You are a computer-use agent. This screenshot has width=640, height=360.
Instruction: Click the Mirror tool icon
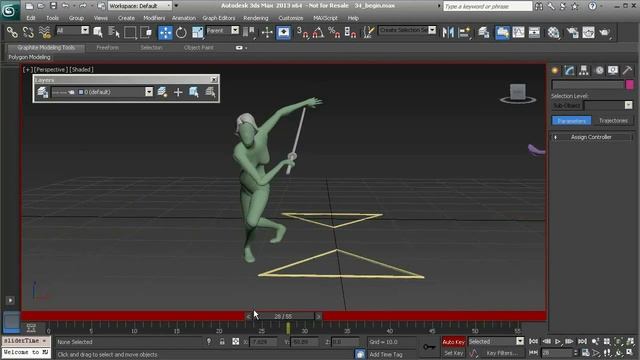(448, 32)
